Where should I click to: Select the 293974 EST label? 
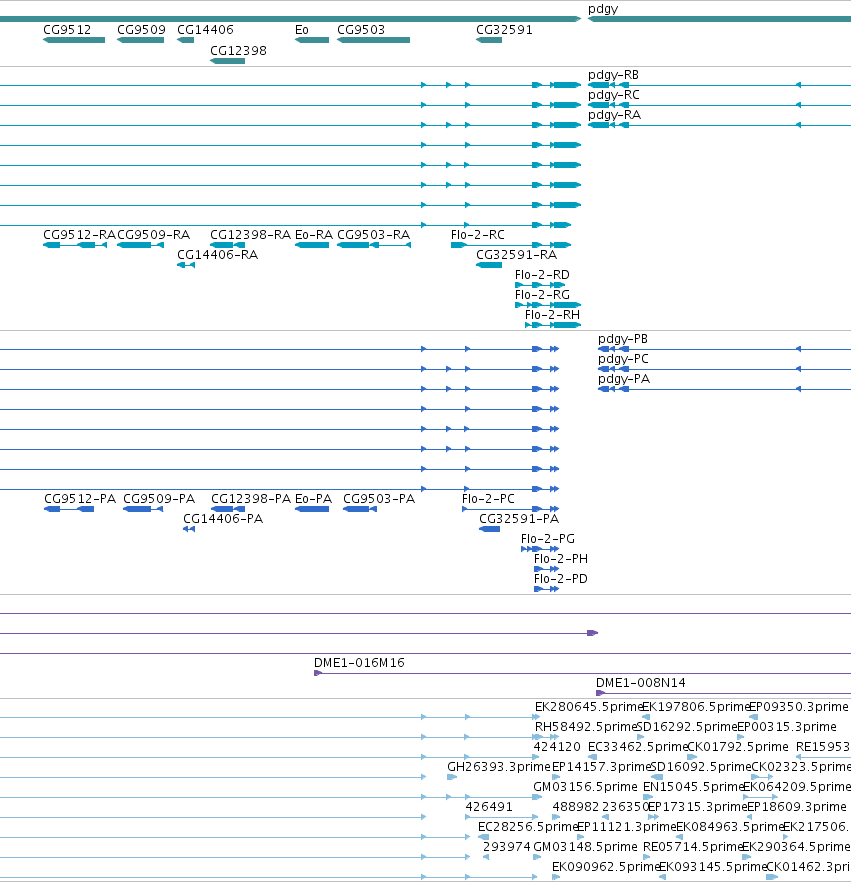coord(507,847)
